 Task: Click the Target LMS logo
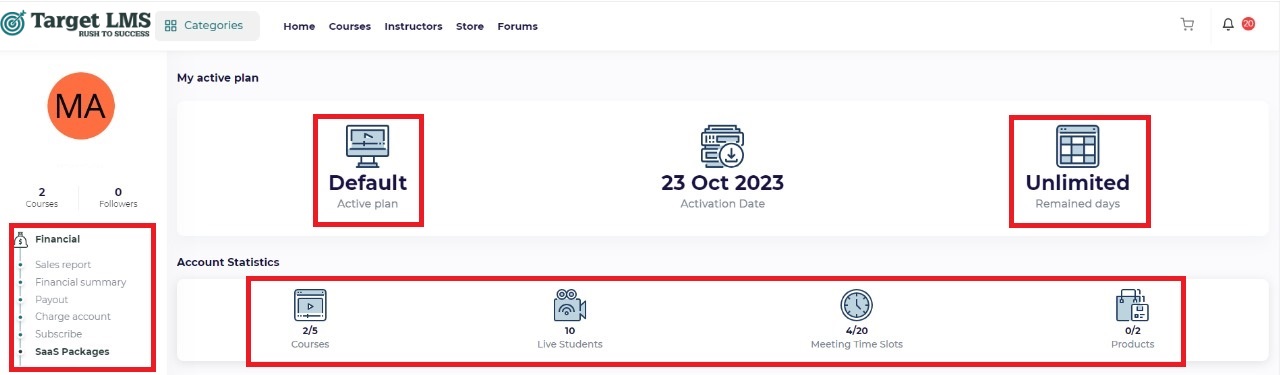click(75, 22)
